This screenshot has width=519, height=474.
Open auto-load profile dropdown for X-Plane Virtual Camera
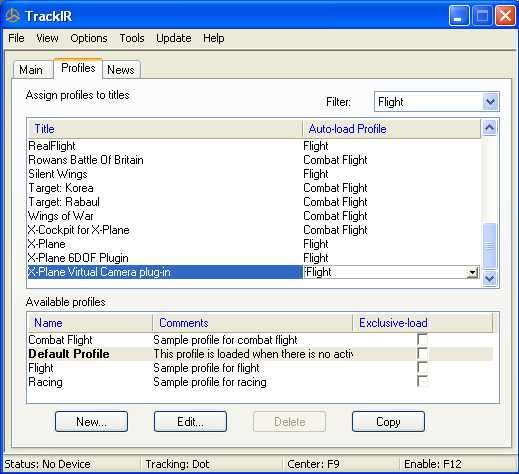(x=472, y=272)
